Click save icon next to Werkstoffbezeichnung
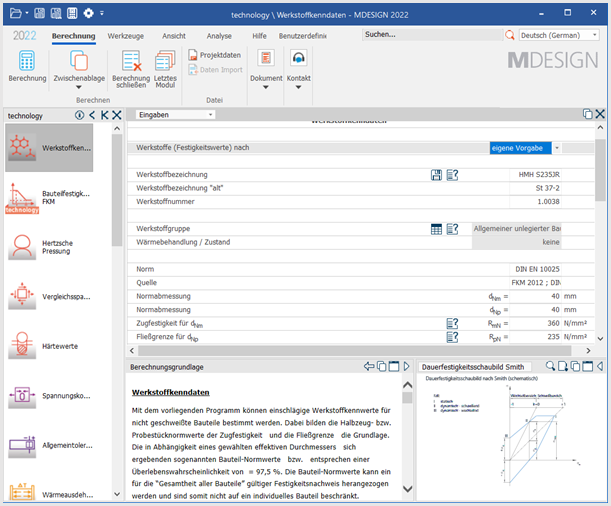Viewport: 611px width, 506px height. [436, 175]
